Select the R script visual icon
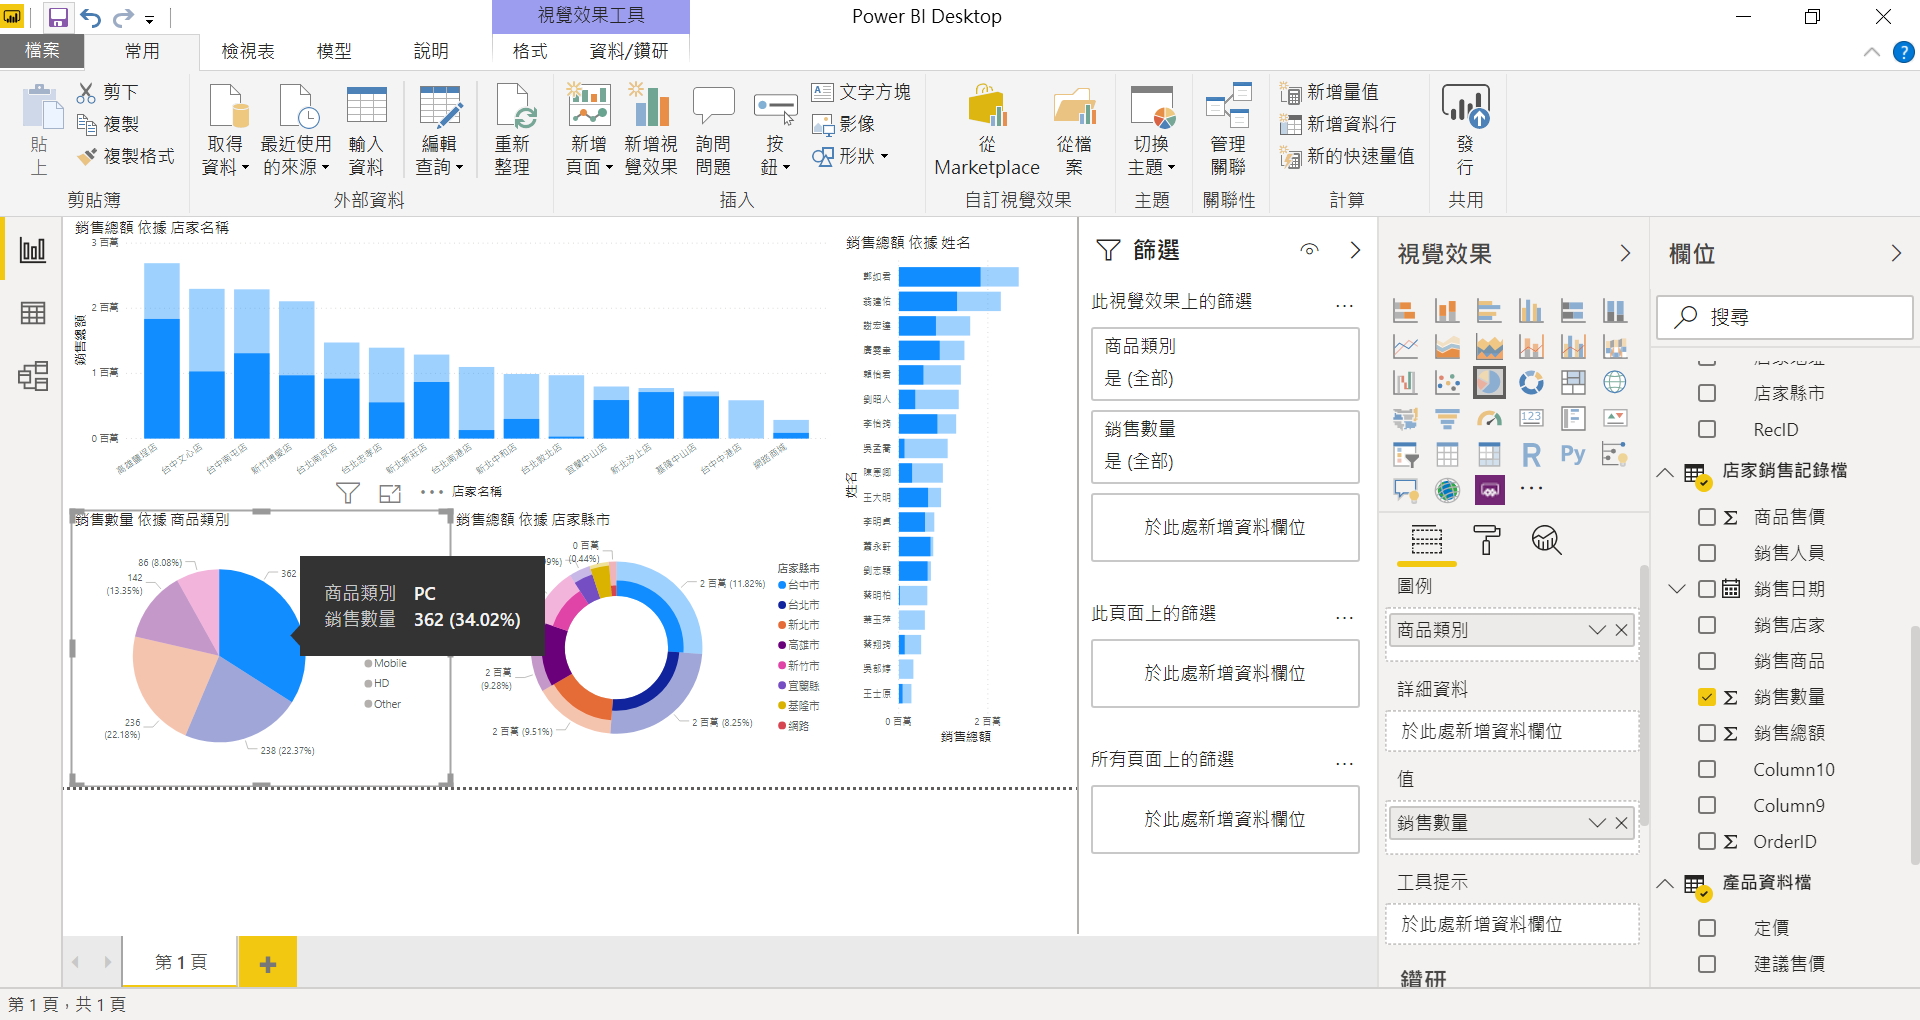Screen dimensions: 1920x1020 click(x=1531, y=455)
